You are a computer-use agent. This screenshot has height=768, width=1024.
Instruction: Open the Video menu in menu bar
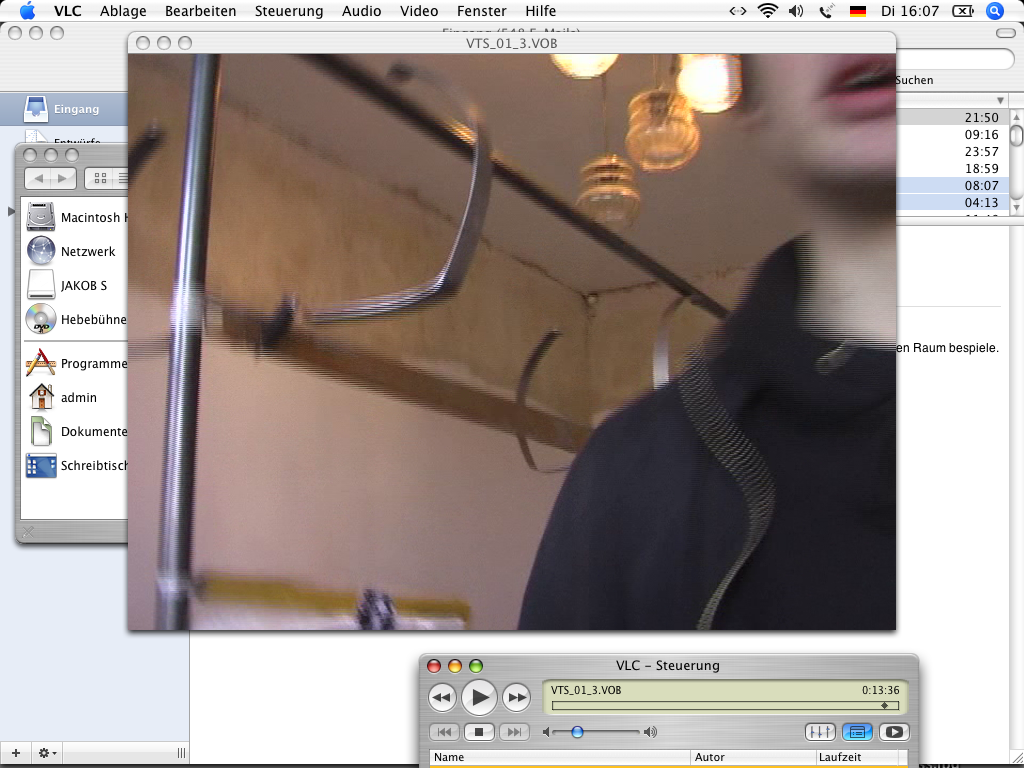click(x=419, y=11)
